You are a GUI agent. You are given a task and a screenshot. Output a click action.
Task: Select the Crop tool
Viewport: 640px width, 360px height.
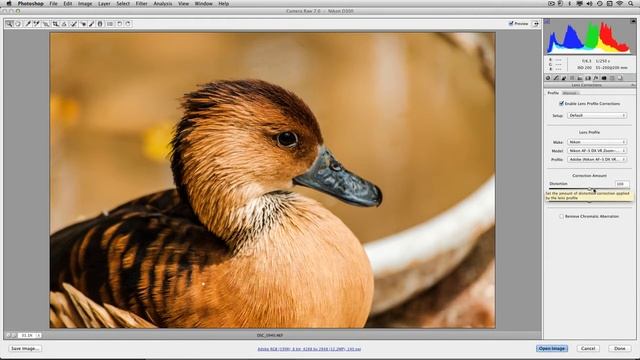click(x=55, y=24)
